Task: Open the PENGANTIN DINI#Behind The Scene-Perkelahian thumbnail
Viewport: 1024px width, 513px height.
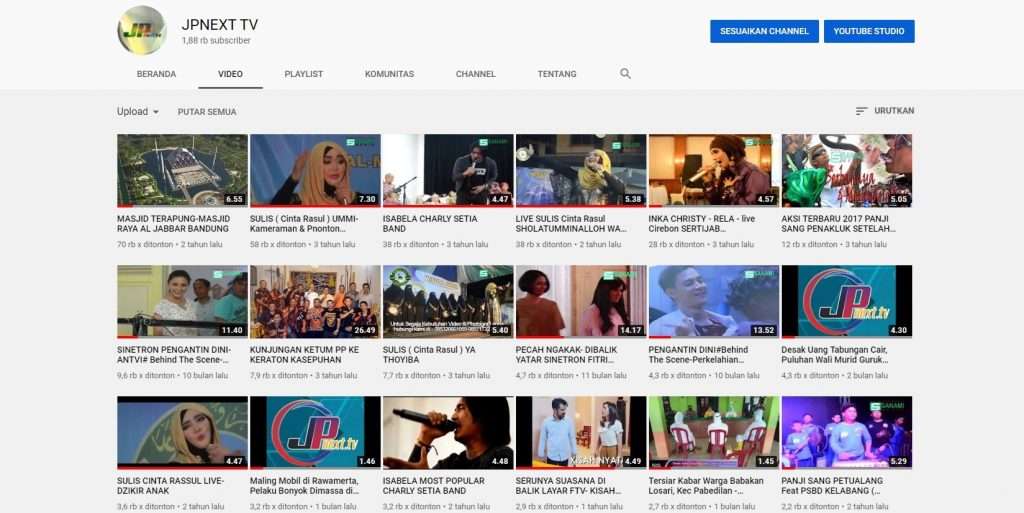Action: (x=714, y=302)
